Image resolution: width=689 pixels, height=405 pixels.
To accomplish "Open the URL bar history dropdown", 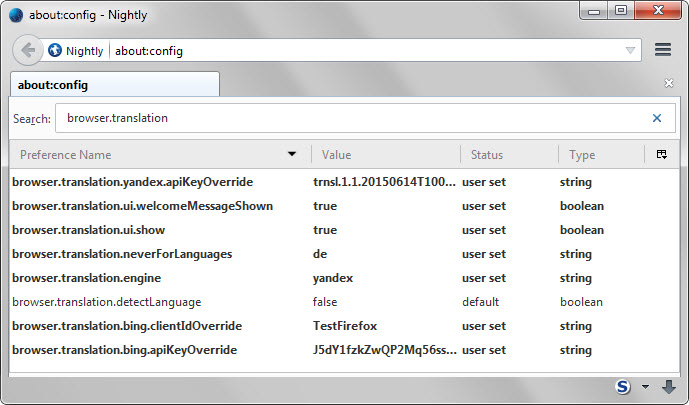I will pos(630,51).
